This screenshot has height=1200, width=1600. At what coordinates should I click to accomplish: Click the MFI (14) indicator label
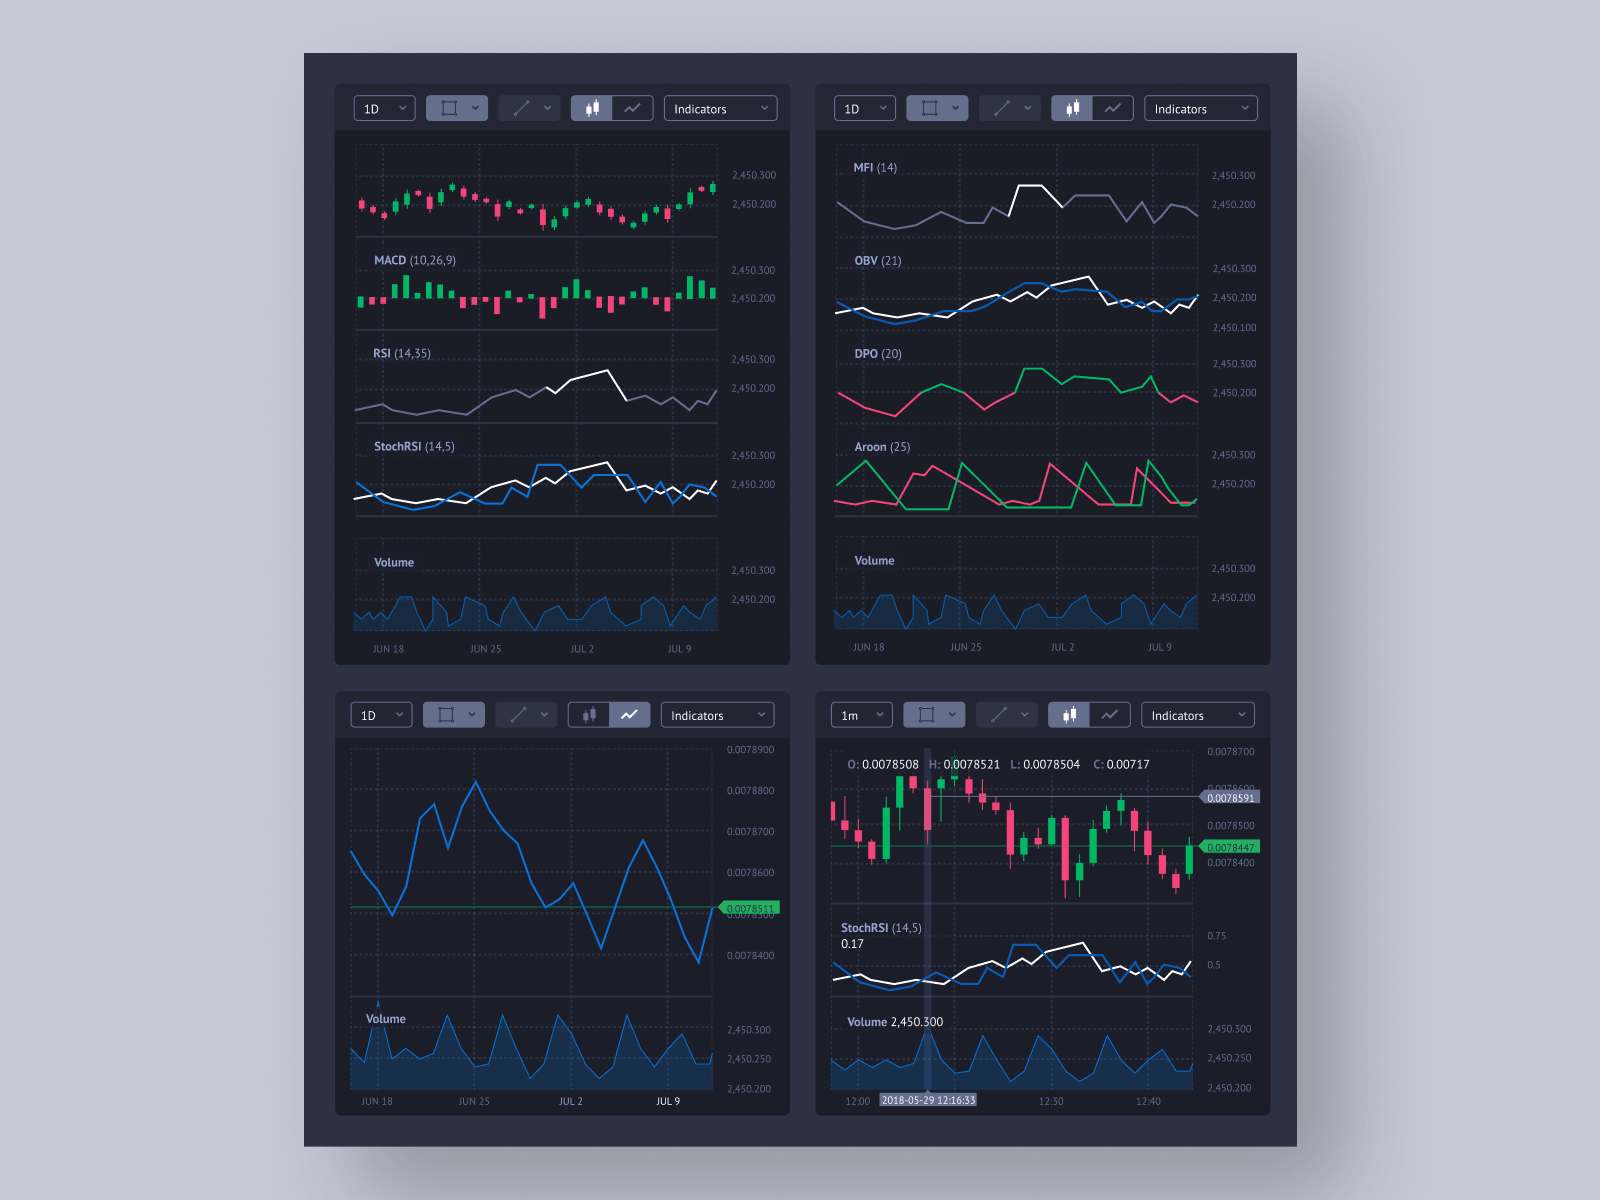(875, 167)
